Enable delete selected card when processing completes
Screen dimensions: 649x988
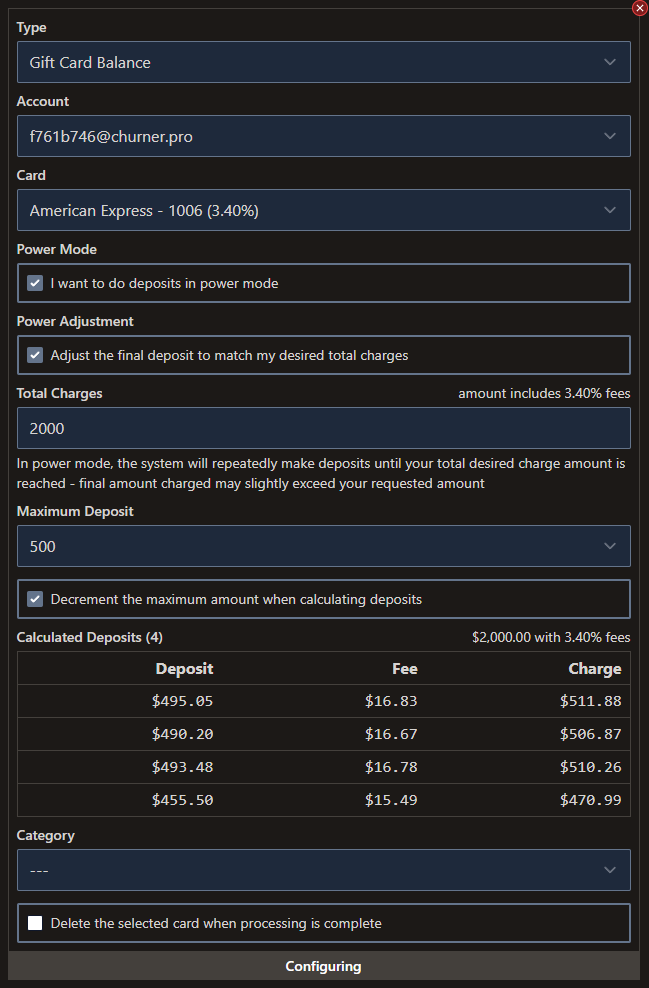coord(36,923)
